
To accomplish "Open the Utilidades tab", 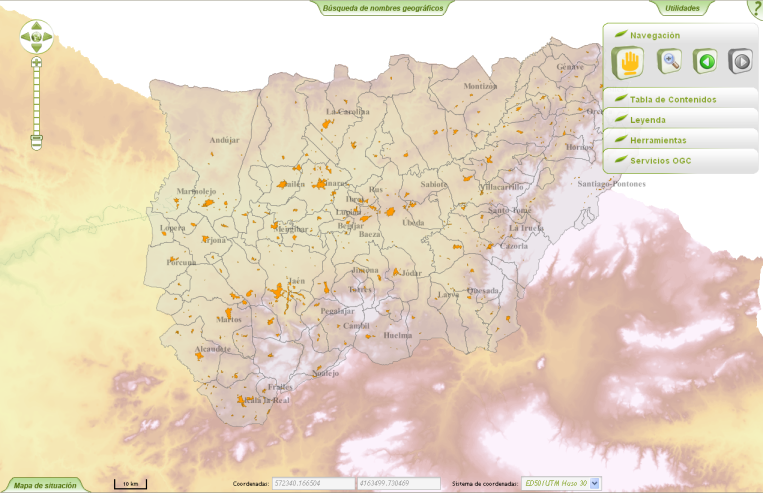I will [682, 7].
